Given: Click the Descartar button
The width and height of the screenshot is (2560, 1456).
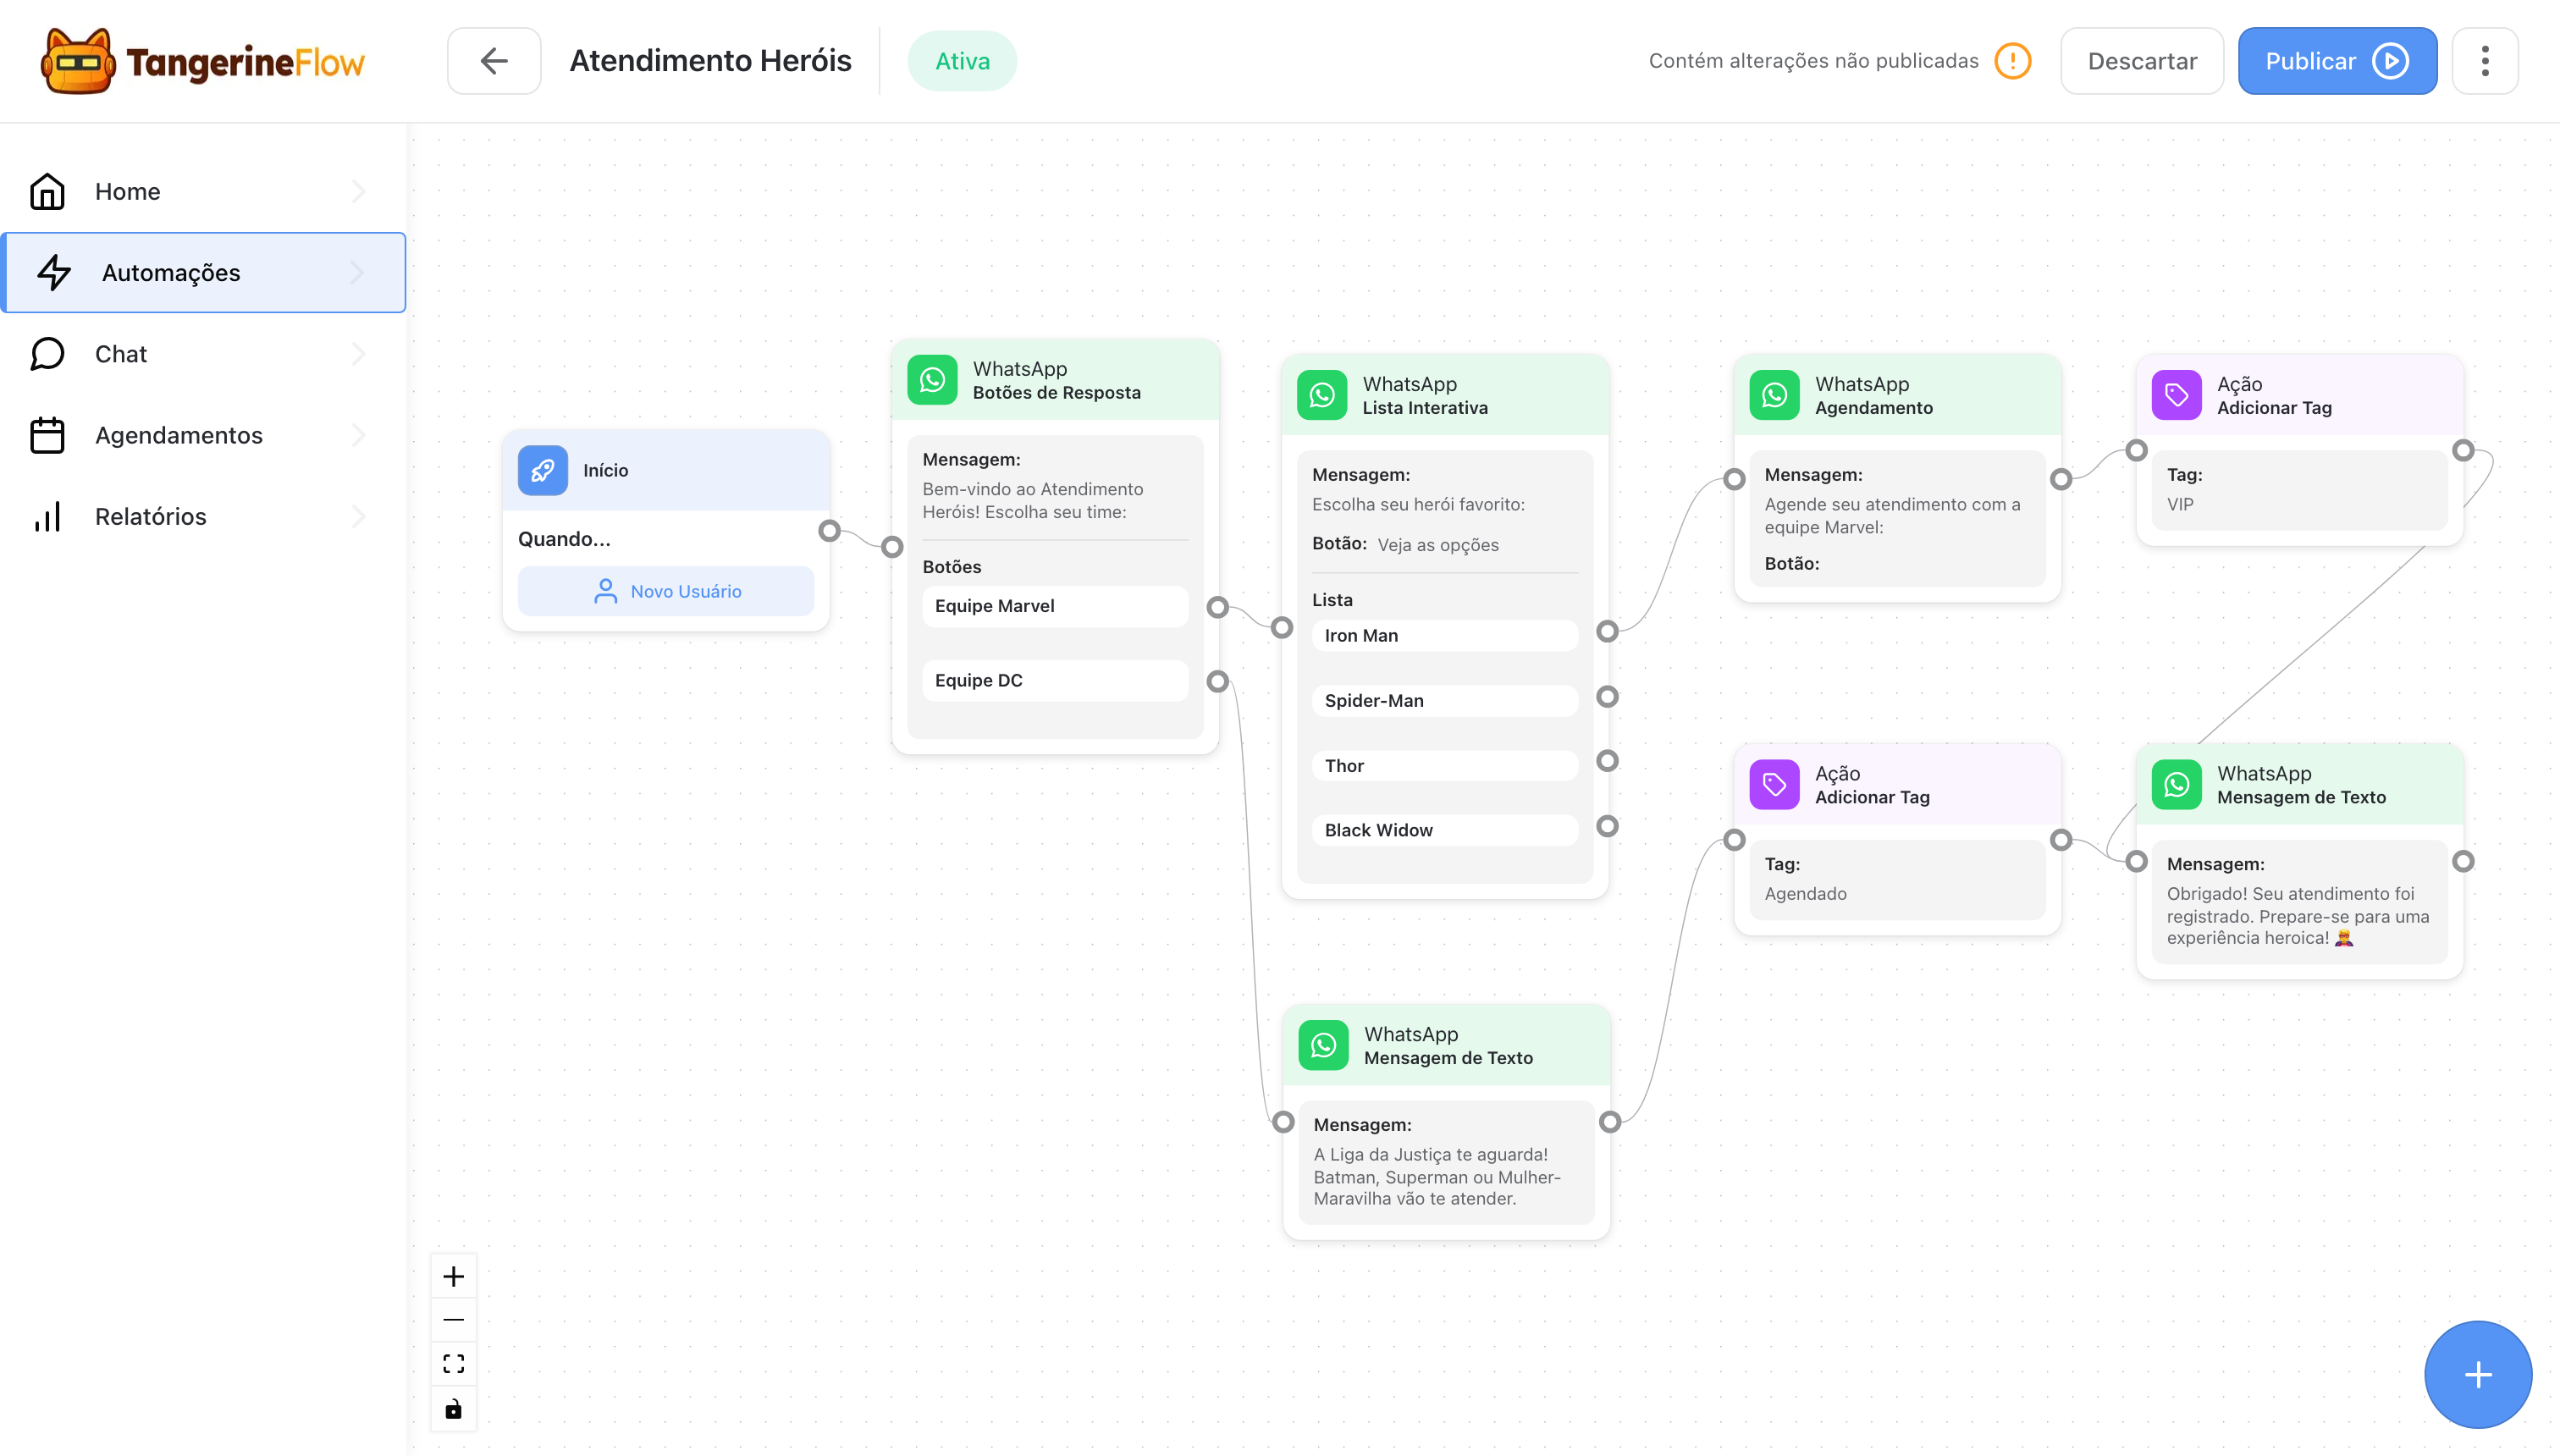Looking at the screenshot, I should pyautogui.click(x=2142, y=61).
